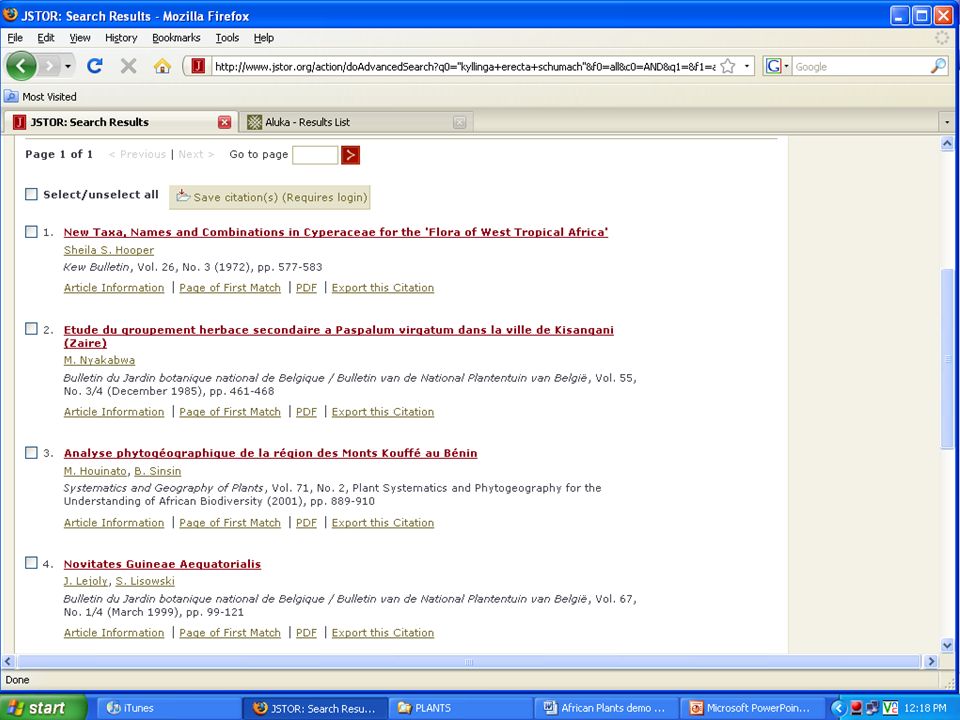Open the Bookmarks menu
The image size is (960, 720).
point(176,38)
